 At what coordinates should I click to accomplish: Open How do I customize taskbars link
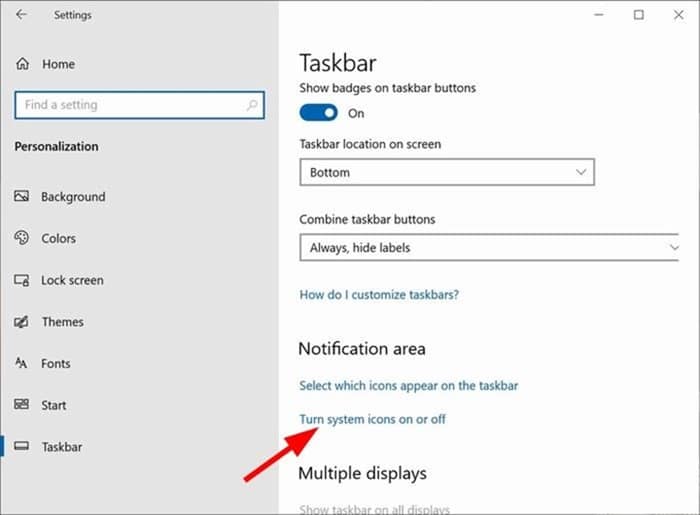pos(379,295)
